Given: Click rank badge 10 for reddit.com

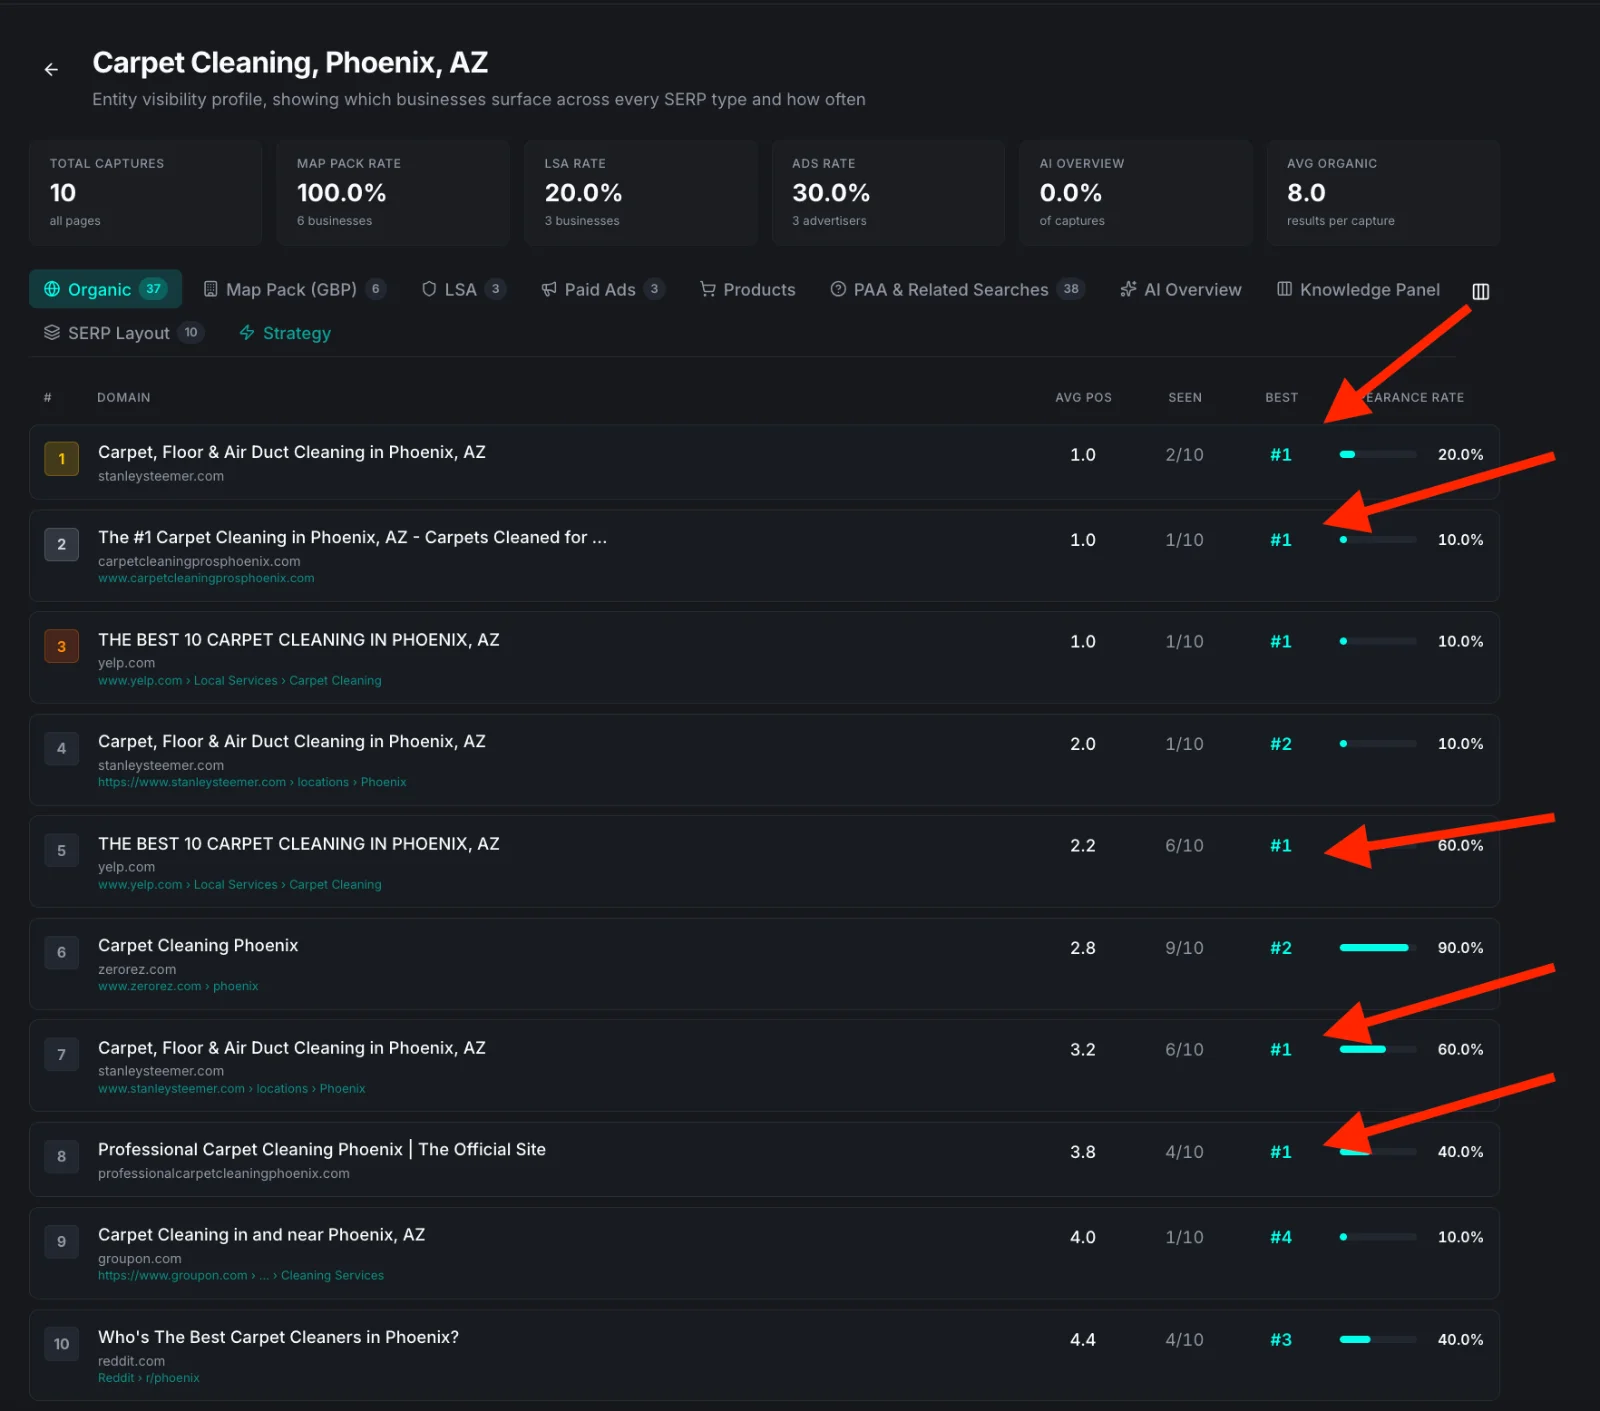Looking at the screenshot, I should 61,1344.
